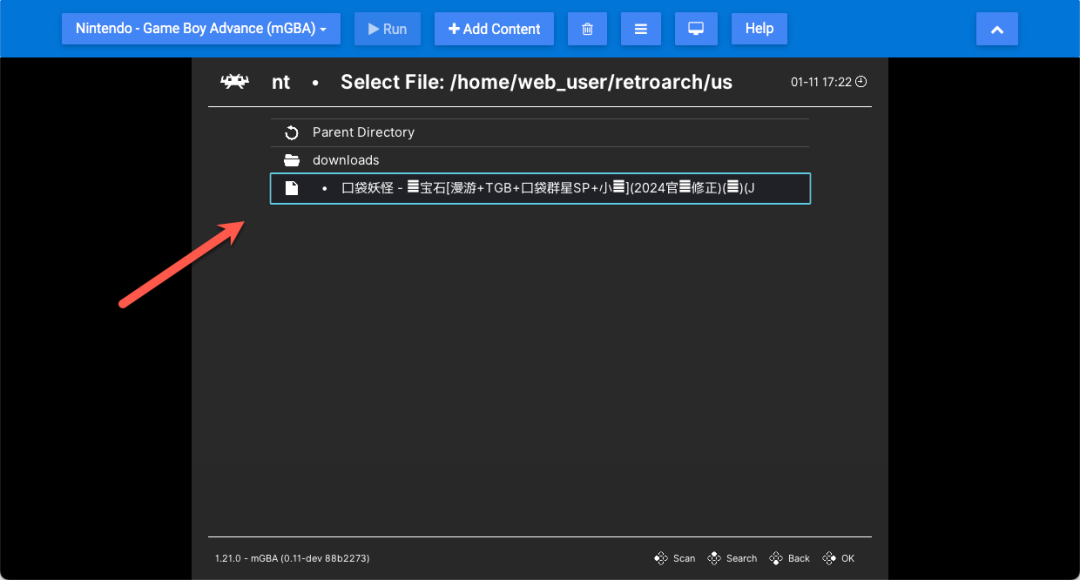Click the Add Content button
This screenshot has height=580, width=1080.
(494, 28)
